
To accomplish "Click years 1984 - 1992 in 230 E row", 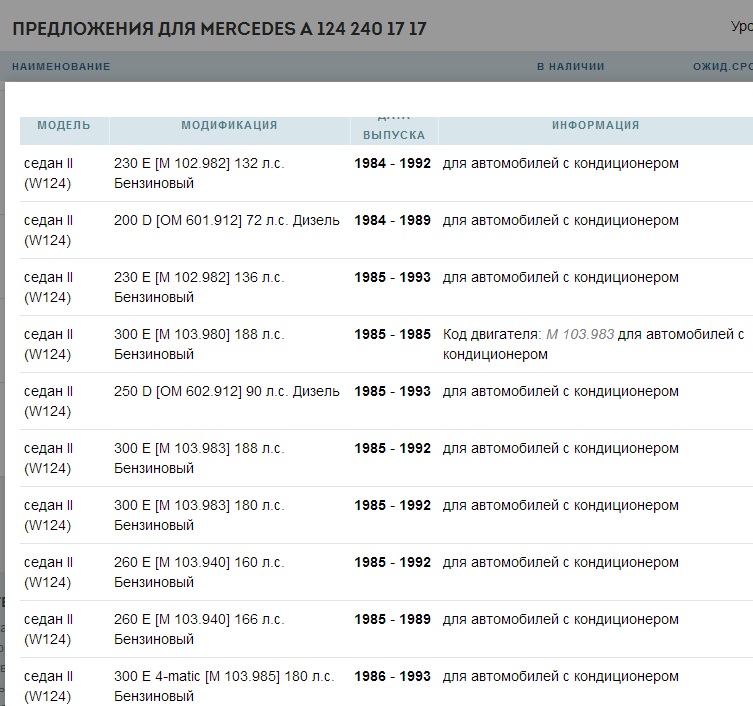I will pyautogui.click(x=392, y=163).
